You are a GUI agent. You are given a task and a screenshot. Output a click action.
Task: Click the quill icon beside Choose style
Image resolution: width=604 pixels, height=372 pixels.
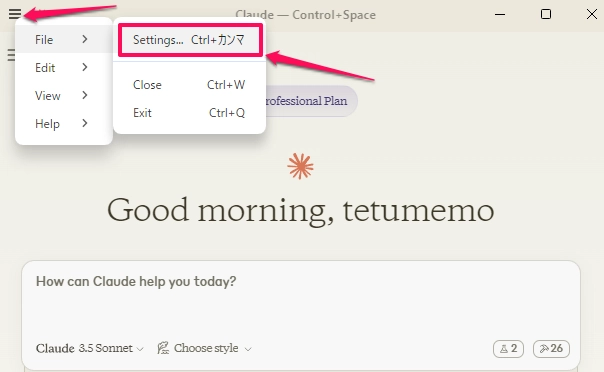click(x=163, y=348)
